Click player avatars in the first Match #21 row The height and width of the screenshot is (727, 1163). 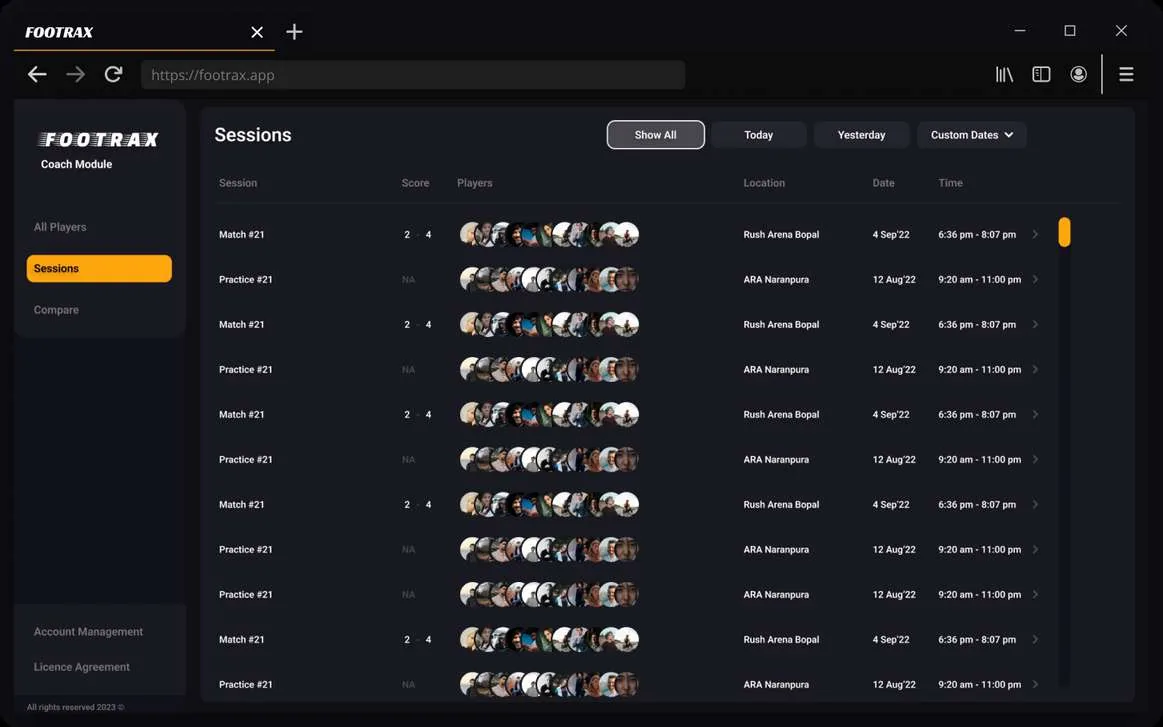(x=549, y=234)
